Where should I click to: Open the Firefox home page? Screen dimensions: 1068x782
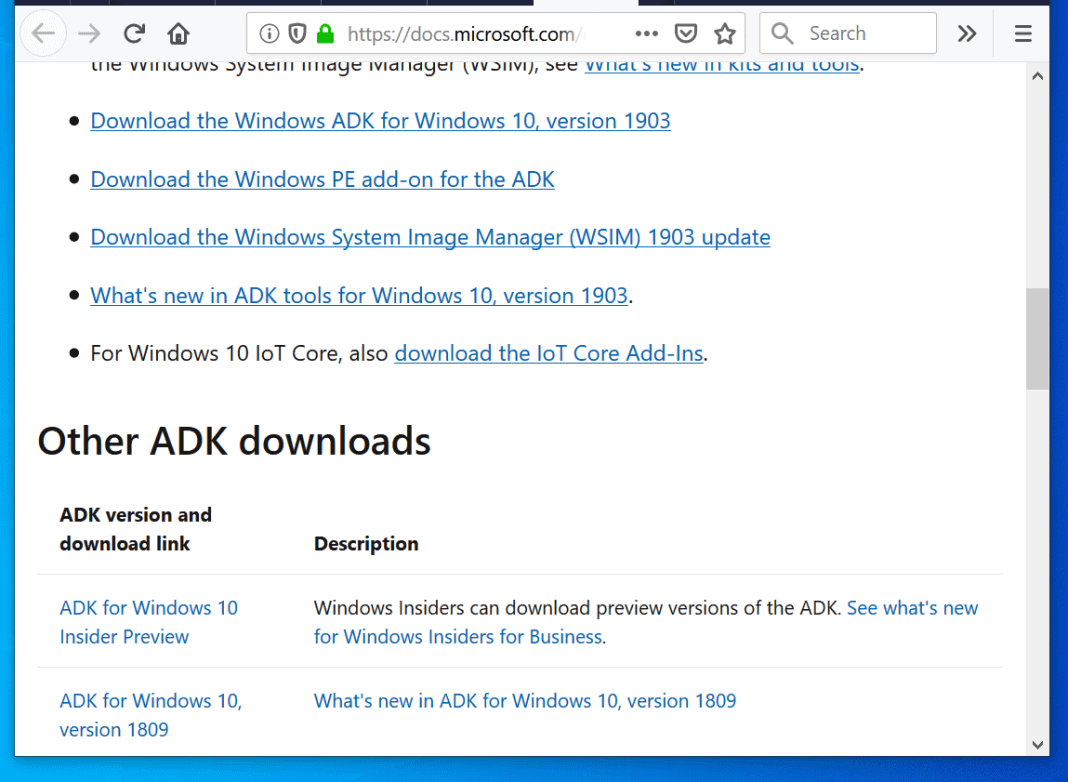tap(178, 33)
